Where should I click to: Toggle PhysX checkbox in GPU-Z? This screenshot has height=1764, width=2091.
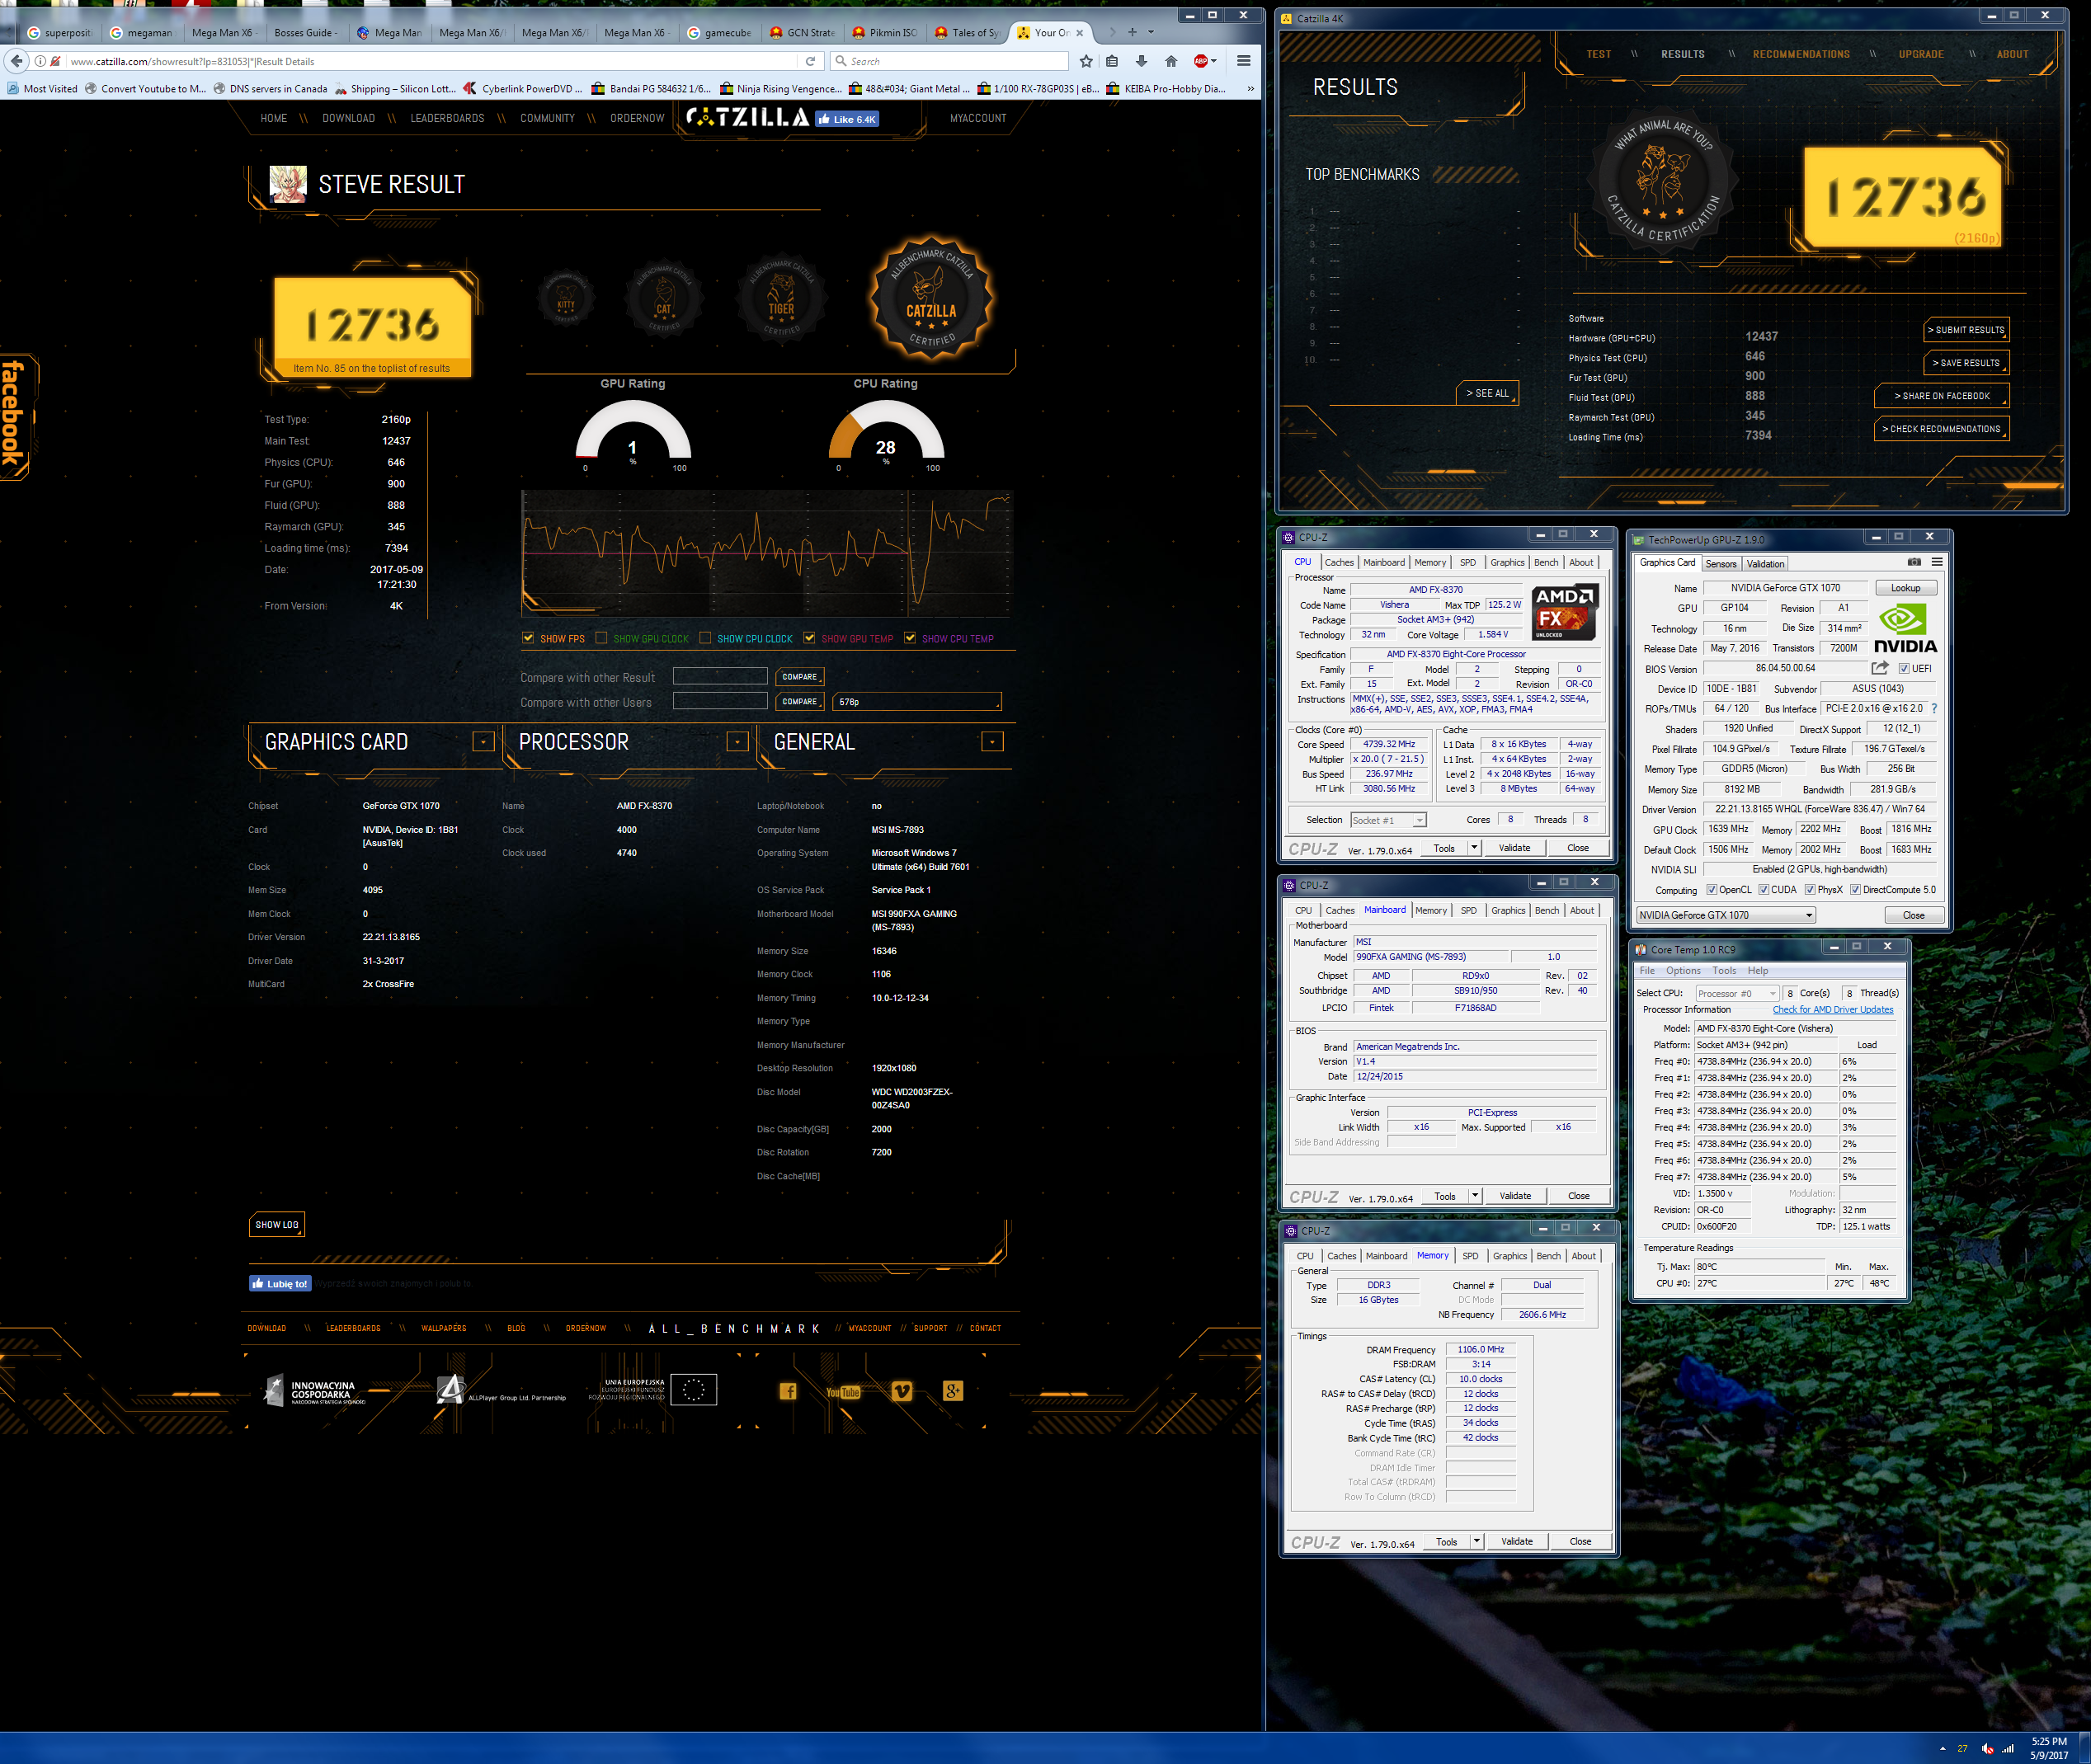(x=1810, y=890)
